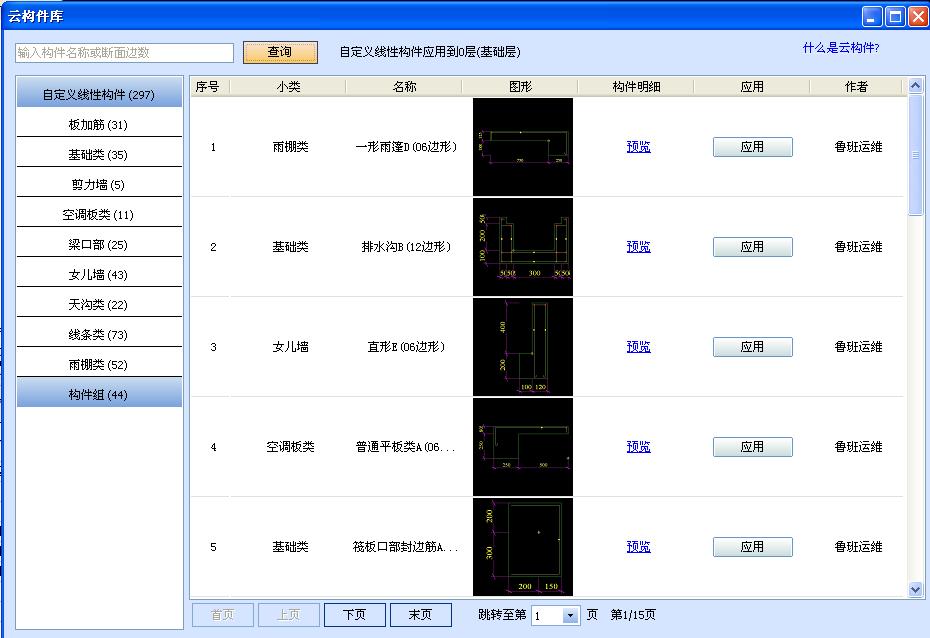
Task: Sort by the 名称 column header
Action: click(x=405, y=87)
